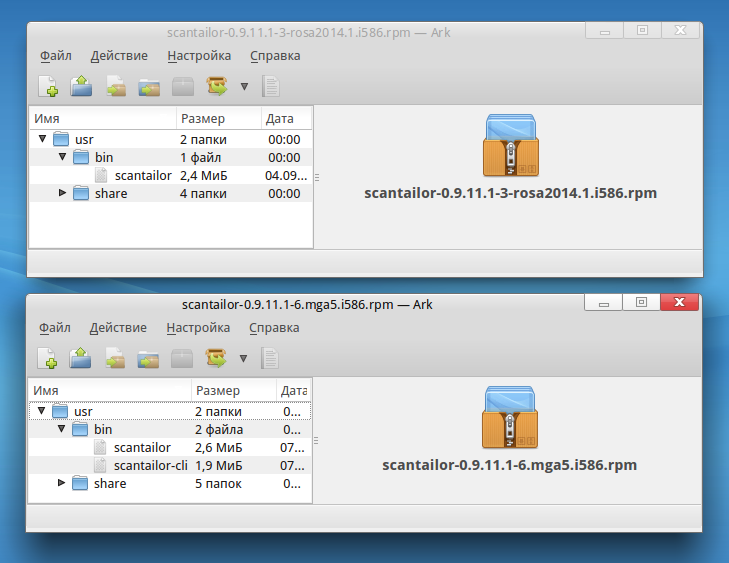Select scantailor file name in mga5 window

[x=142, y=448]
